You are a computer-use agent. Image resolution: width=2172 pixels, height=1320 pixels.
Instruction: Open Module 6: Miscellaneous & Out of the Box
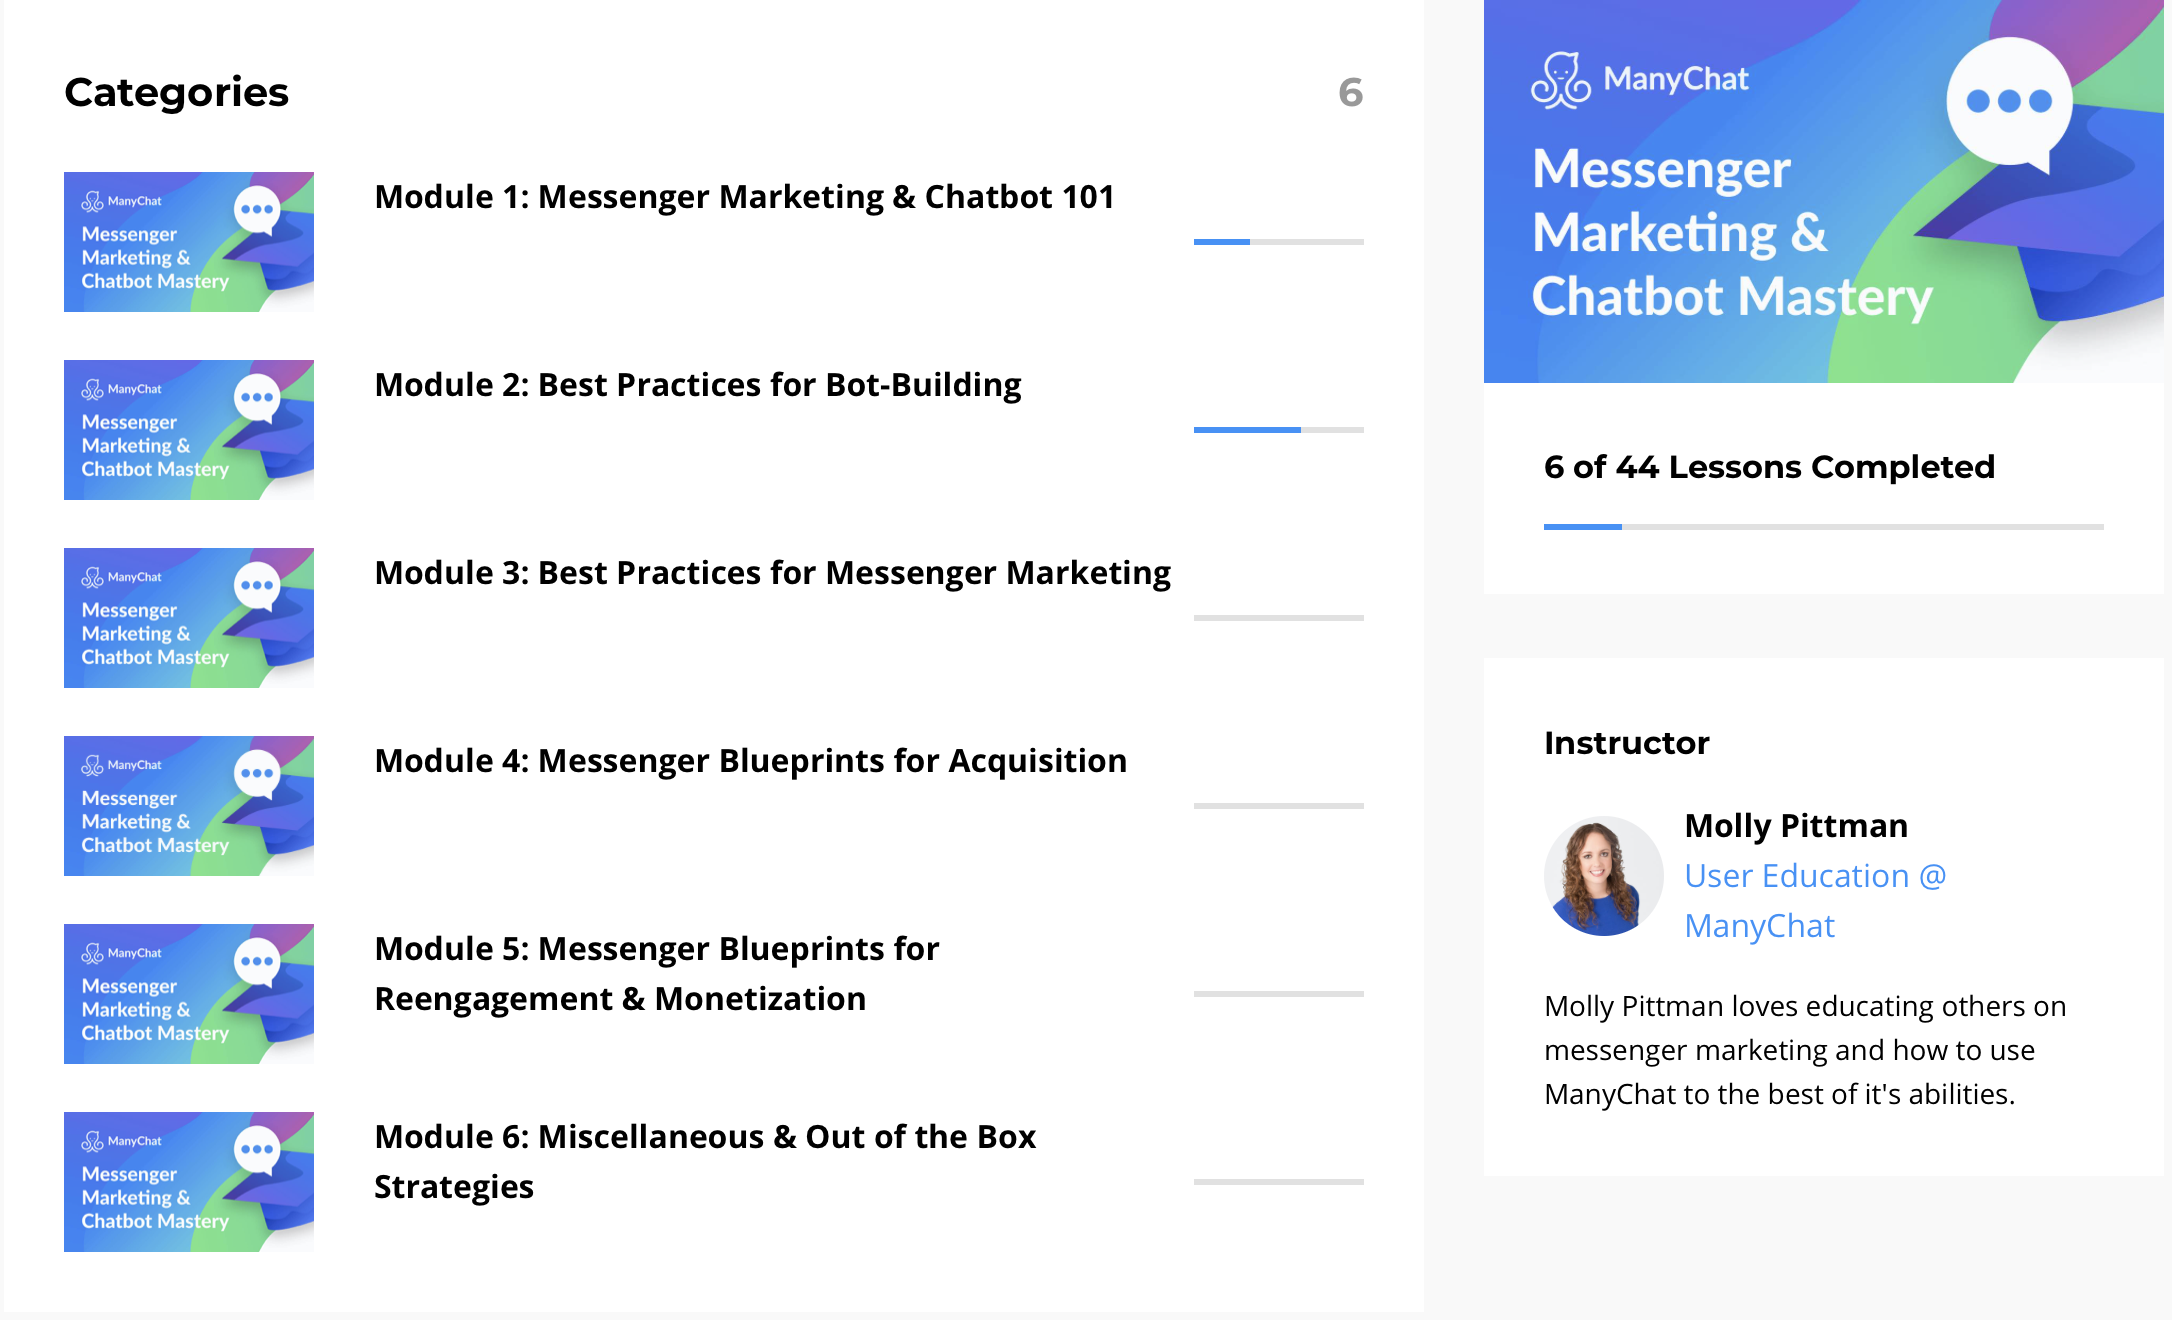click(x=705, y=1162)
